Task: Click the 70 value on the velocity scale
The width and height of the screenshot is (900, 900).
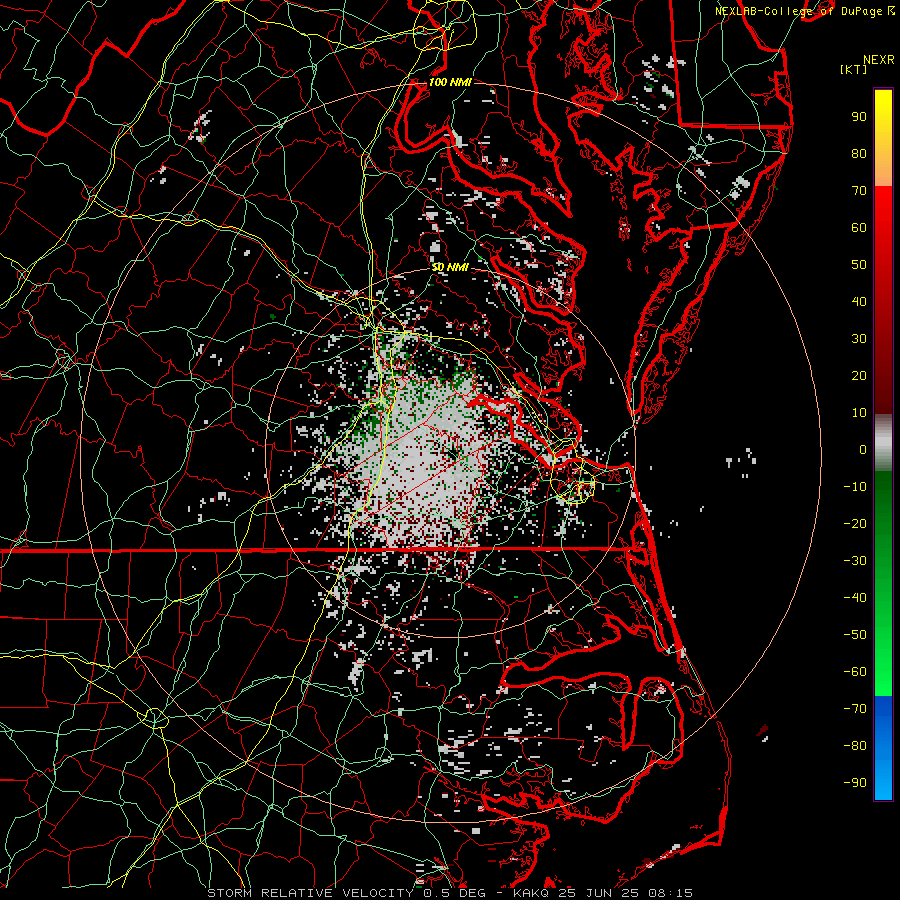Action: pos(859,191)
